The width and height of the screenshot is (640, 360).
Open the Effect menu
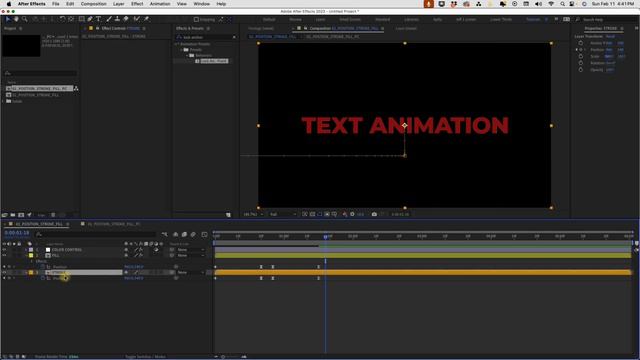coord(137,4)
